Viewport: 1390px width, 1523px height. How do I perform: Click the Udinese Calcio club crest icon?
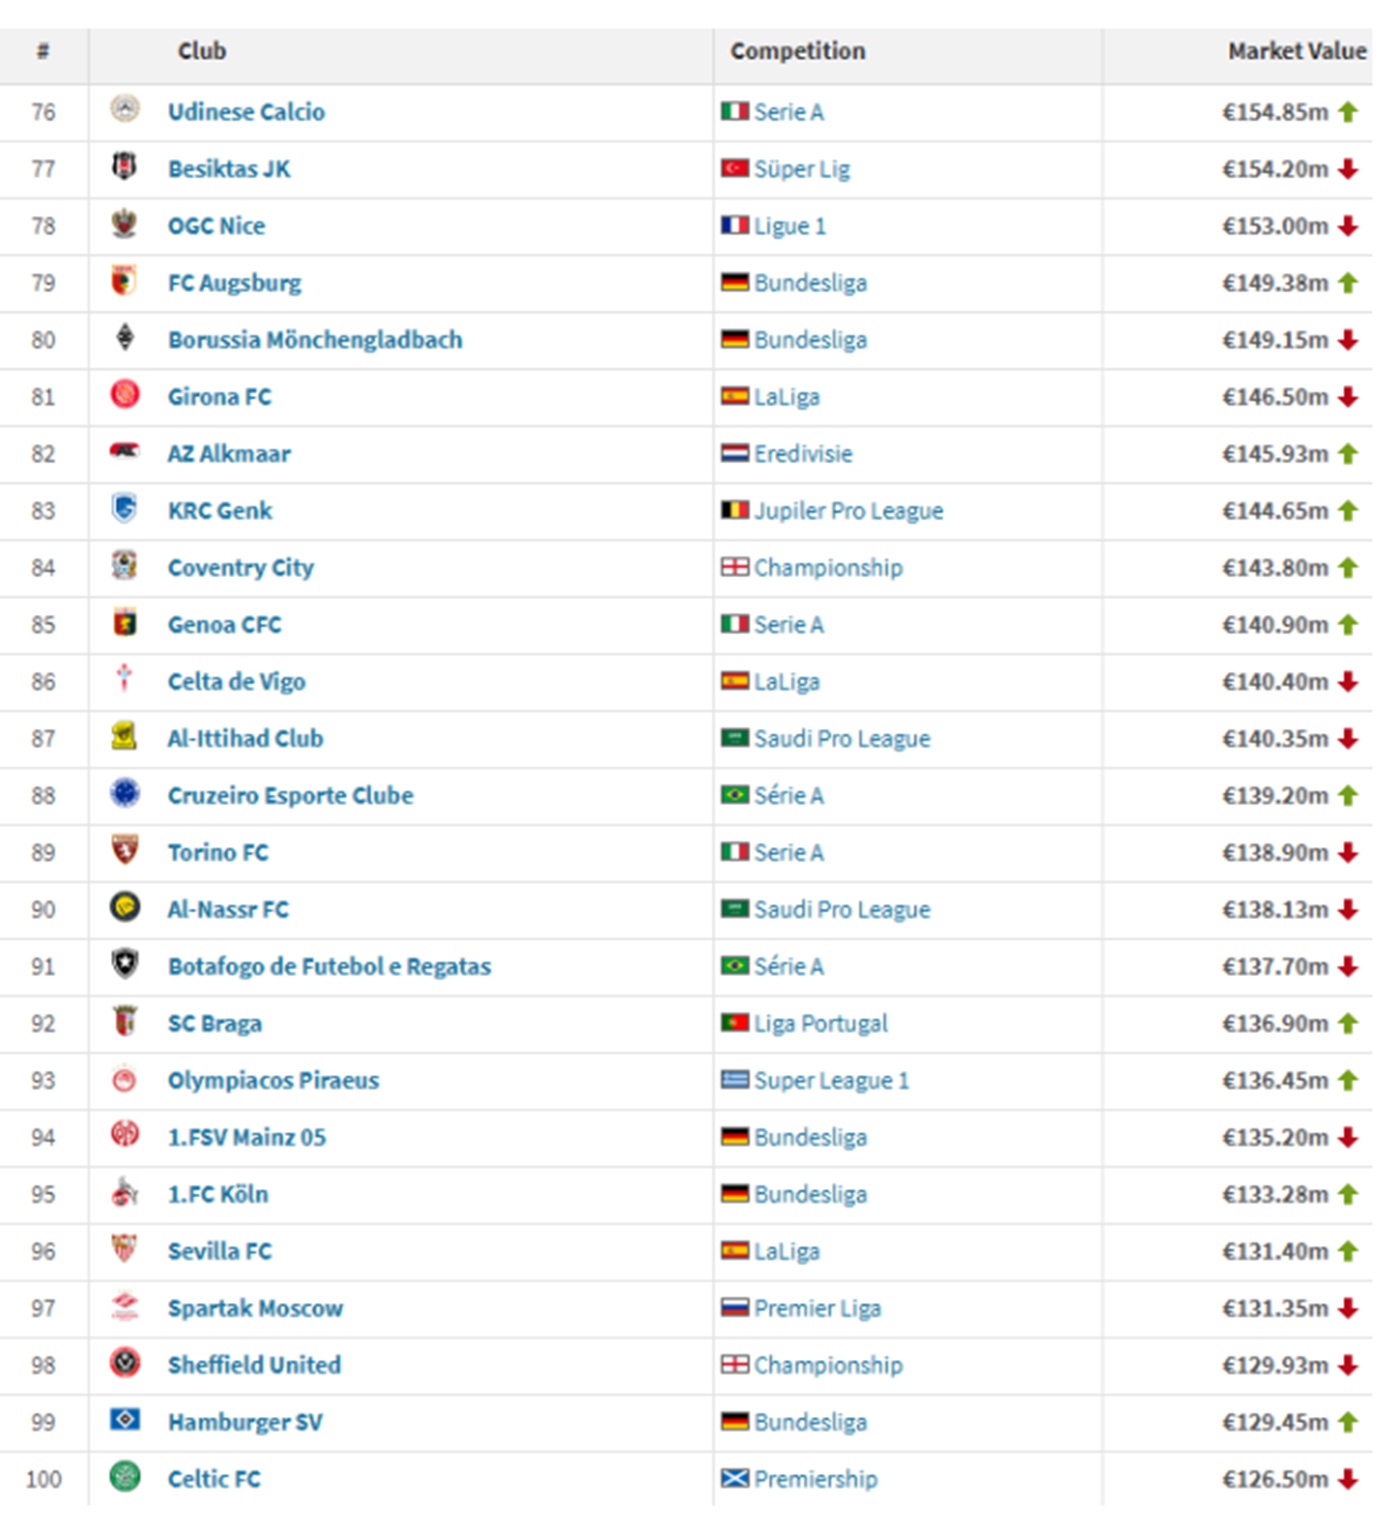coord(124,109)
